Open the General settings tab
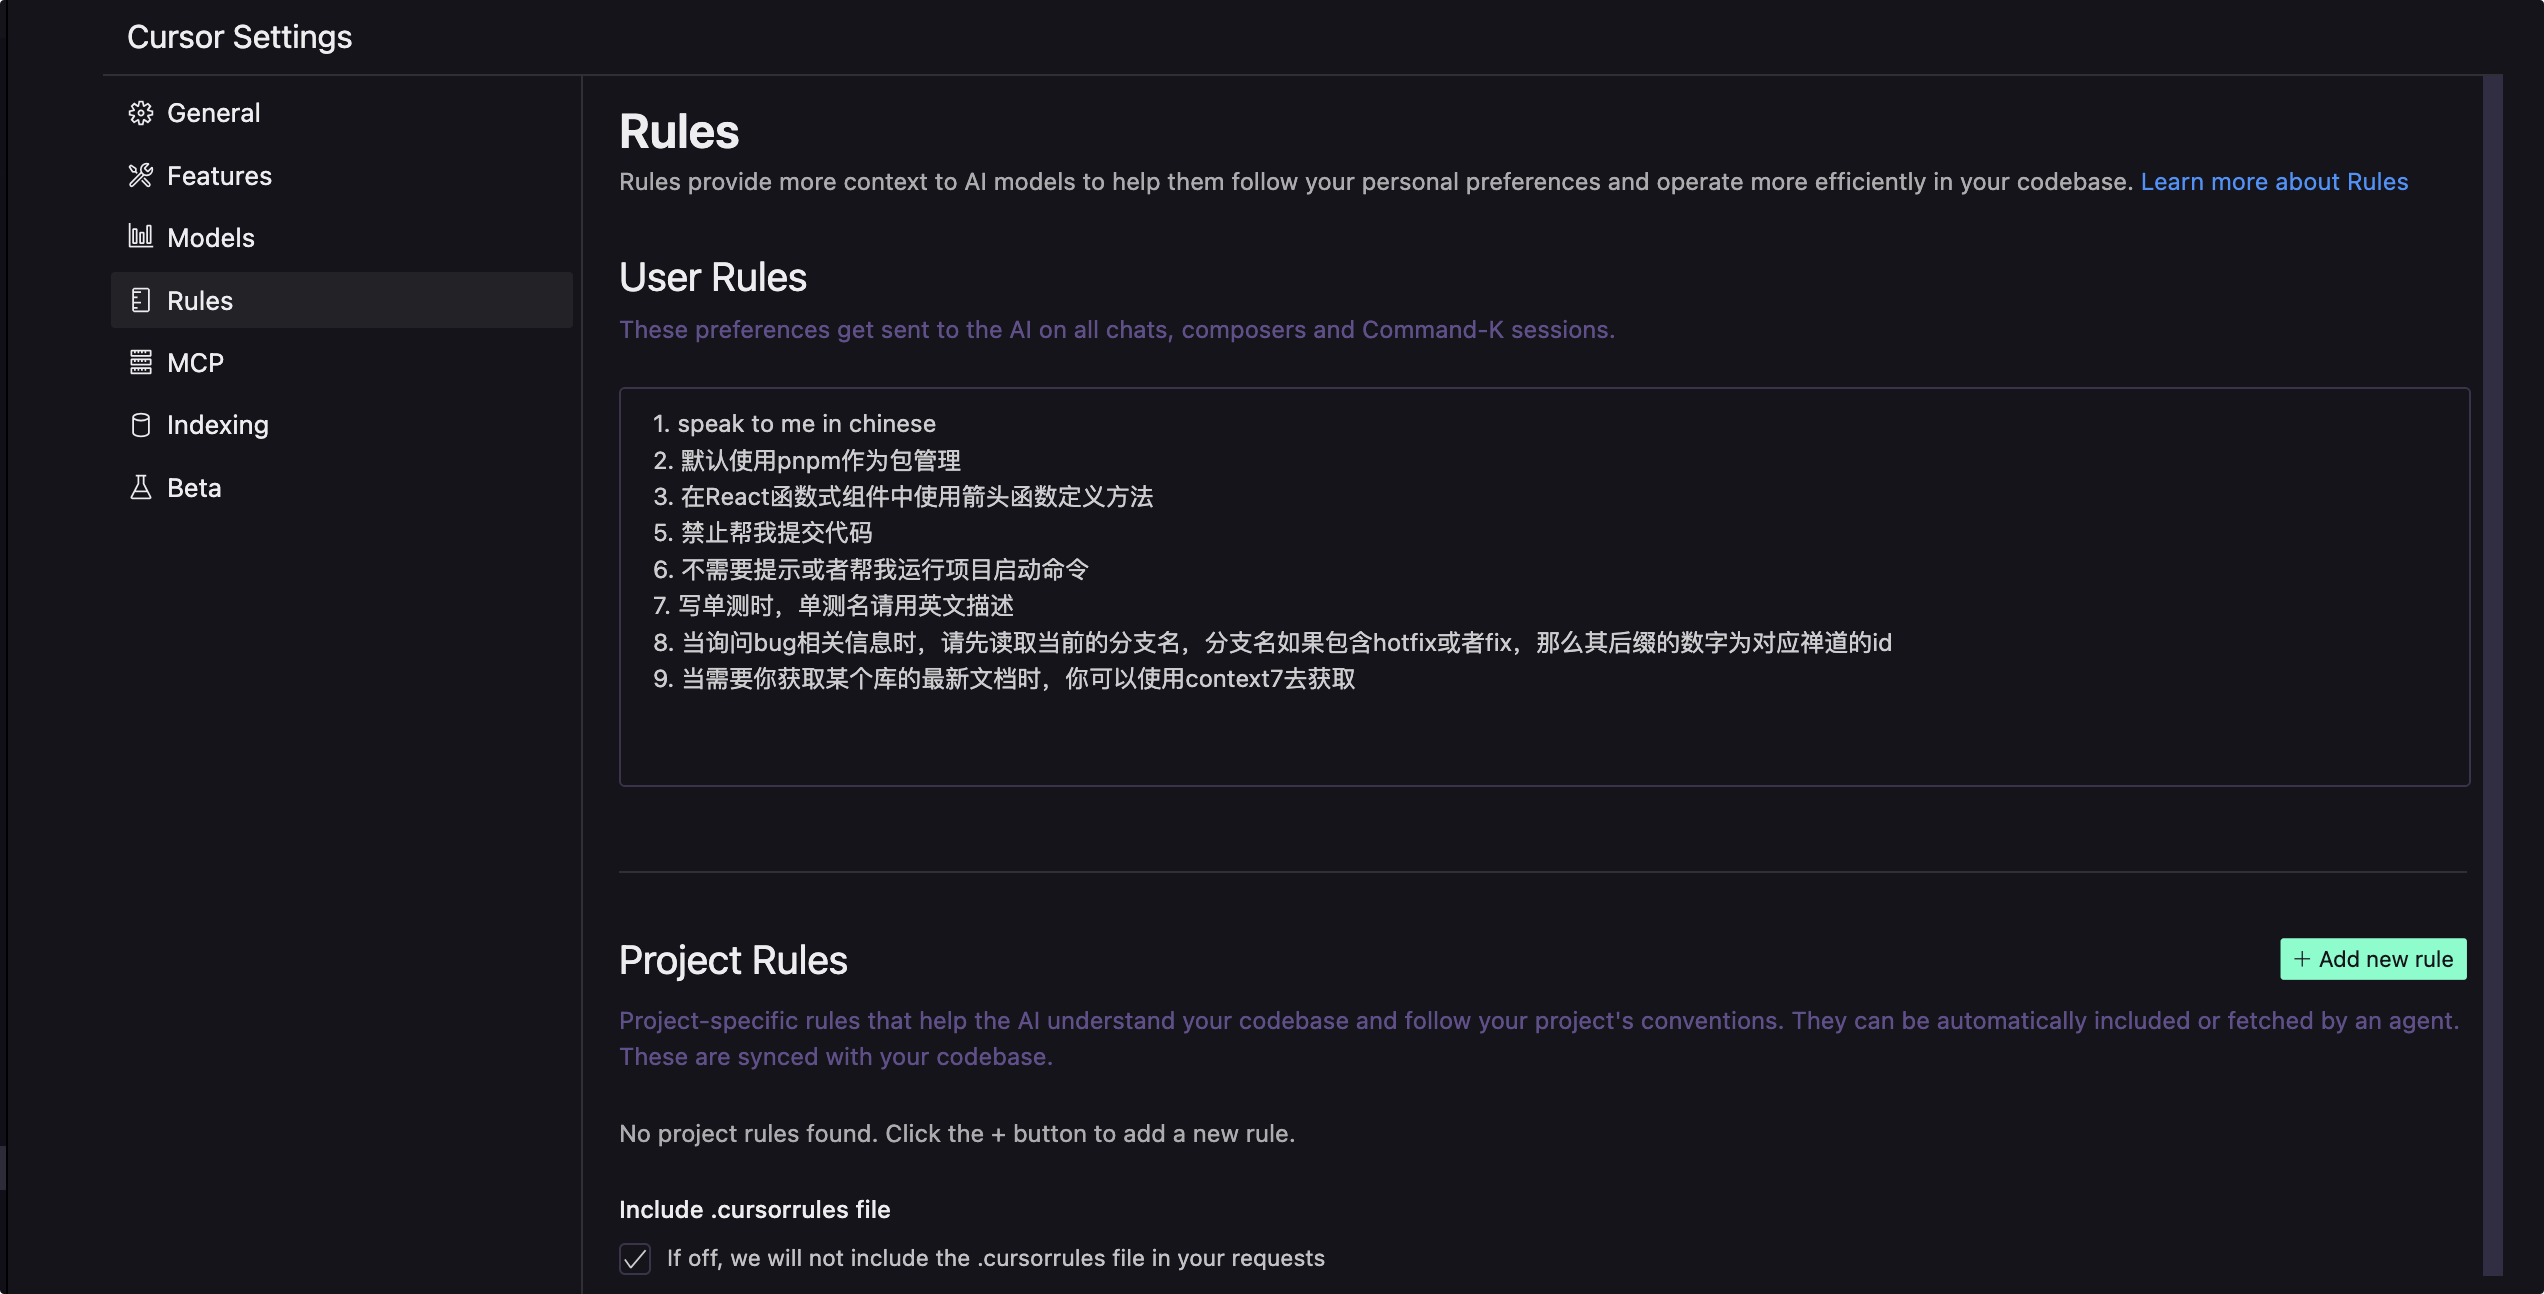2544x1294 pixels. [x=213, y=113]
